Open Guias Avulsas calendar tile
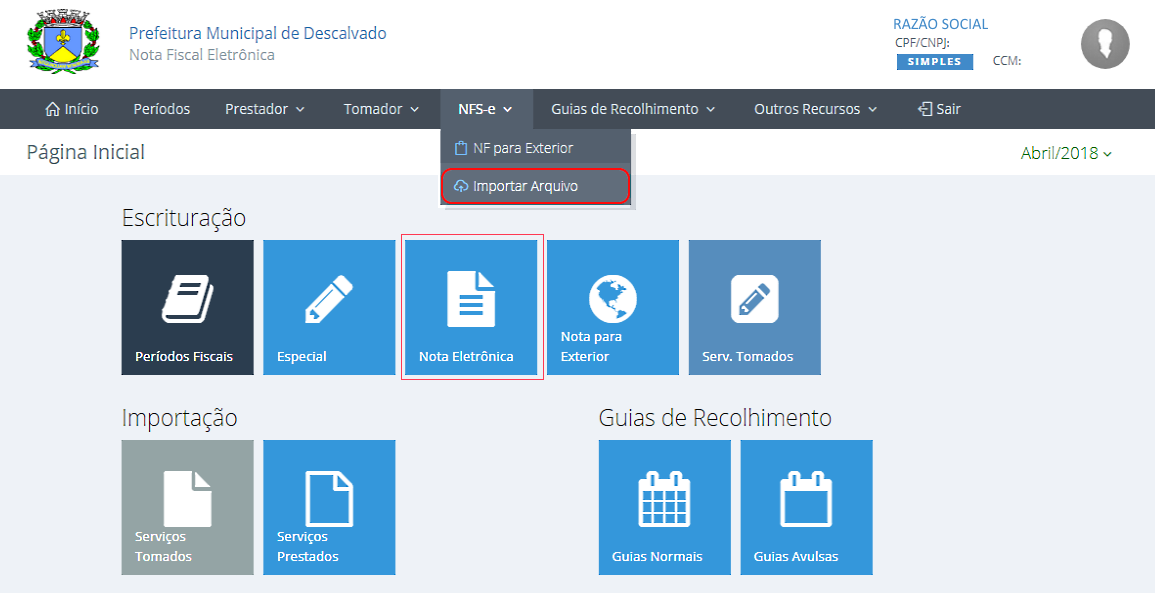The height and width of the screenshot is (593, 1155). (806, 507)
